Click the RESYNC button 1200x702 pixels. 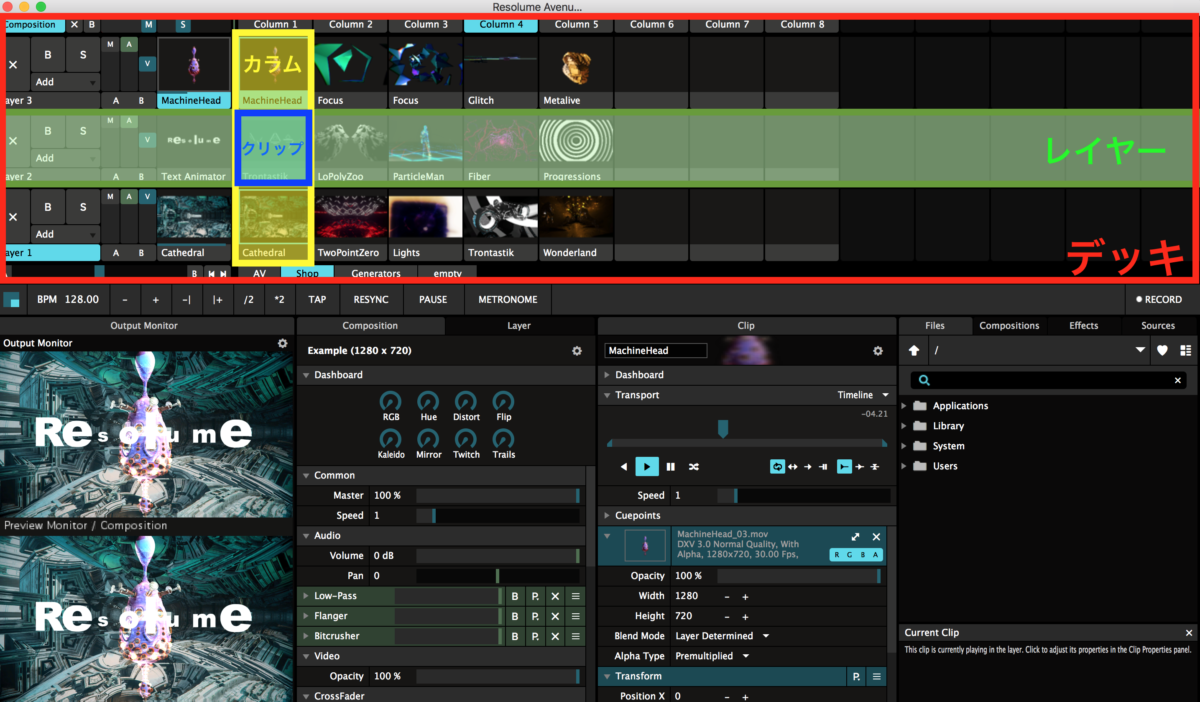click(371, 299)
